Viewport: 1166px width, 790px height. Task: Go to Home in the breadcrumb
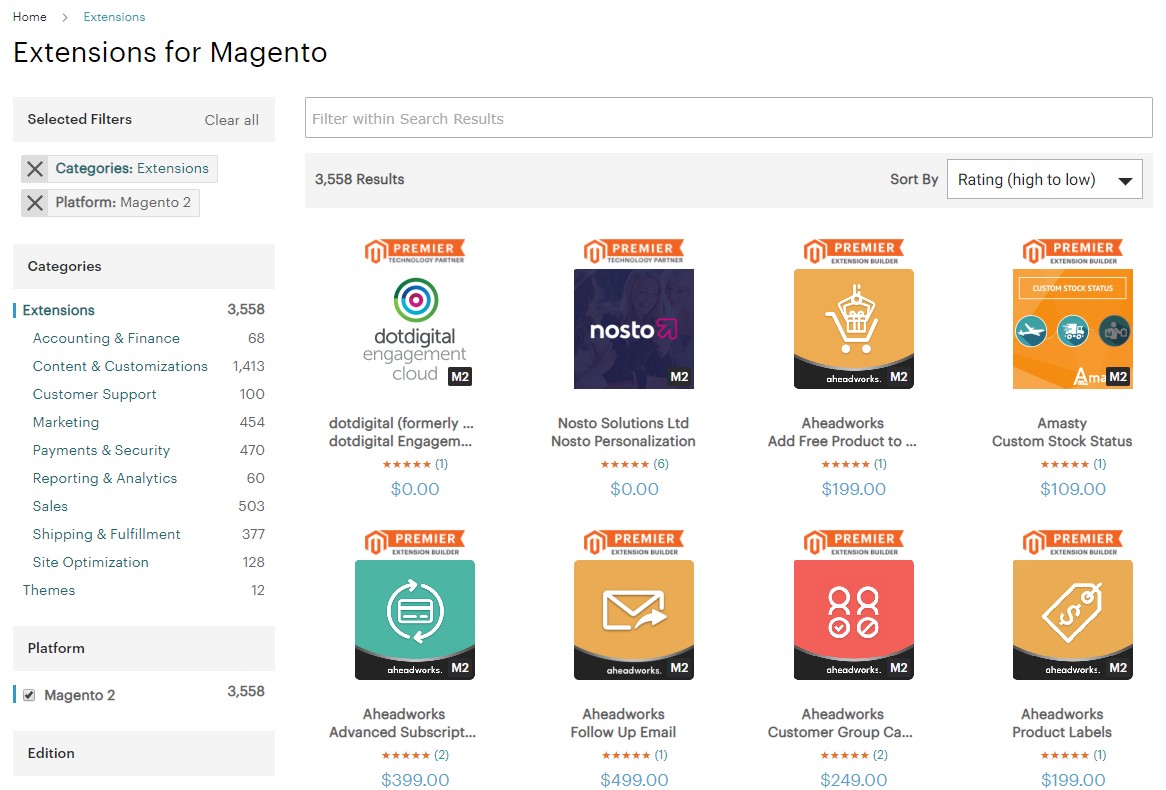(29, 16)
